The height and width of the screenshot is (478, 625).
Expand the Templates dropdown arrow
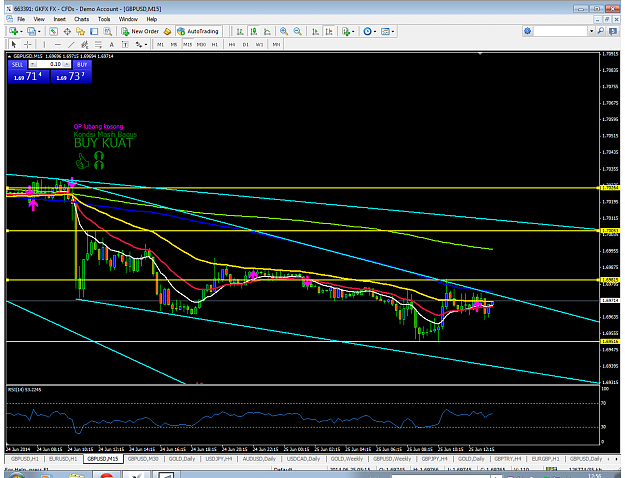(x=393, y=31)
